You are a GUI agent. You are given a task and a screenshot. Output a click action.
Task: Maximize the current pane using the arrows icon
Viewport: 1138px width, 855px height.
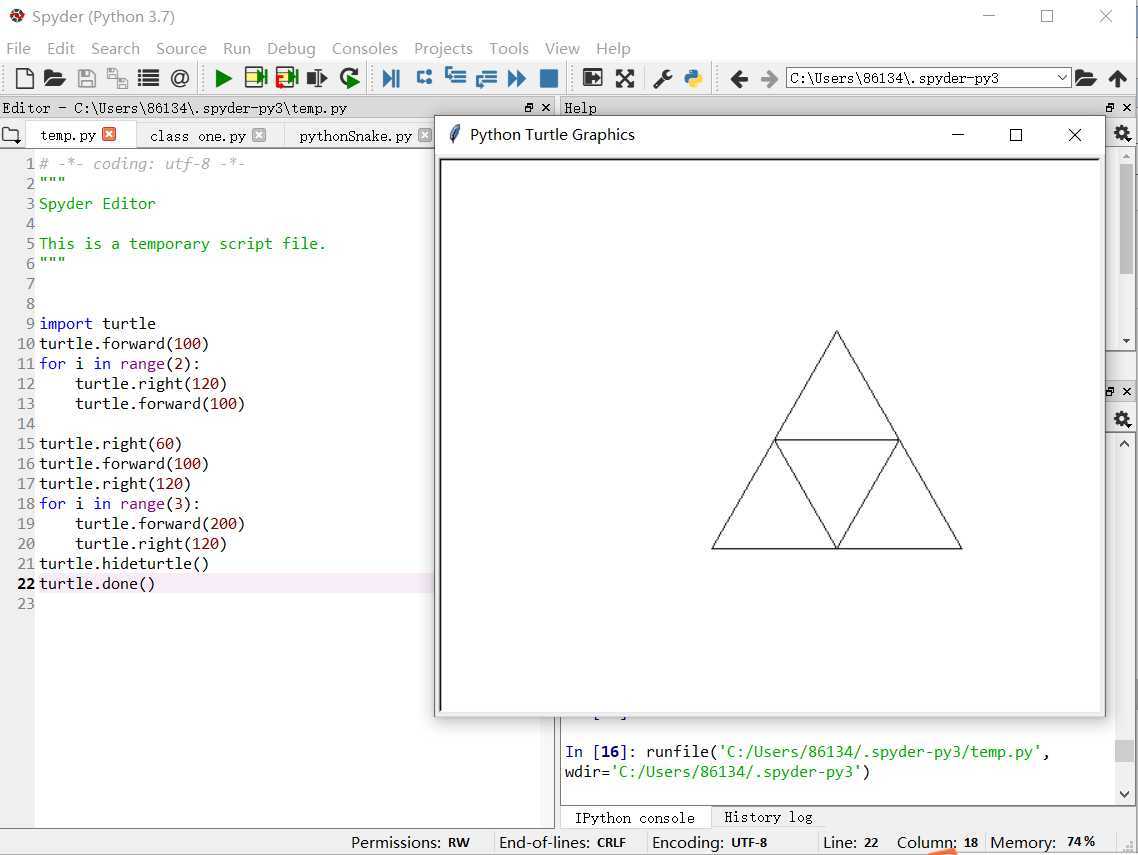tap(625, 78)
